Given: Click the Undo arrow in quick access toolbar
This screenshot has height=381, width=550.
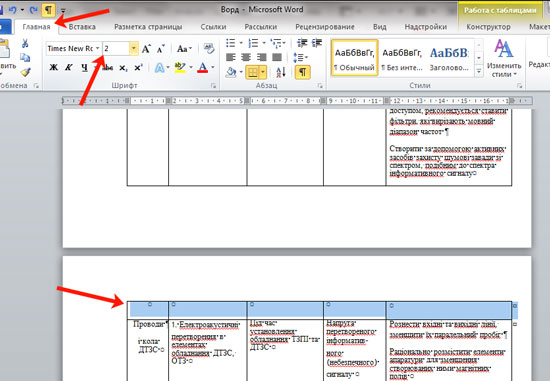Looking at the screenshot, I should [x=12, y=10].
